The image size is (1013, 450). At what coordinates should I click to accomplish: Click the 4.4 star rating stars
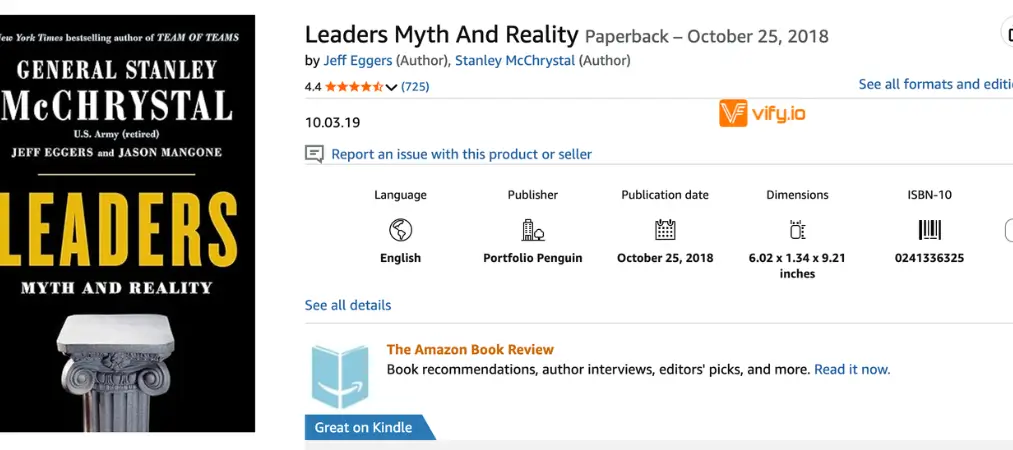pyautogui.click(x=353, y=87)
